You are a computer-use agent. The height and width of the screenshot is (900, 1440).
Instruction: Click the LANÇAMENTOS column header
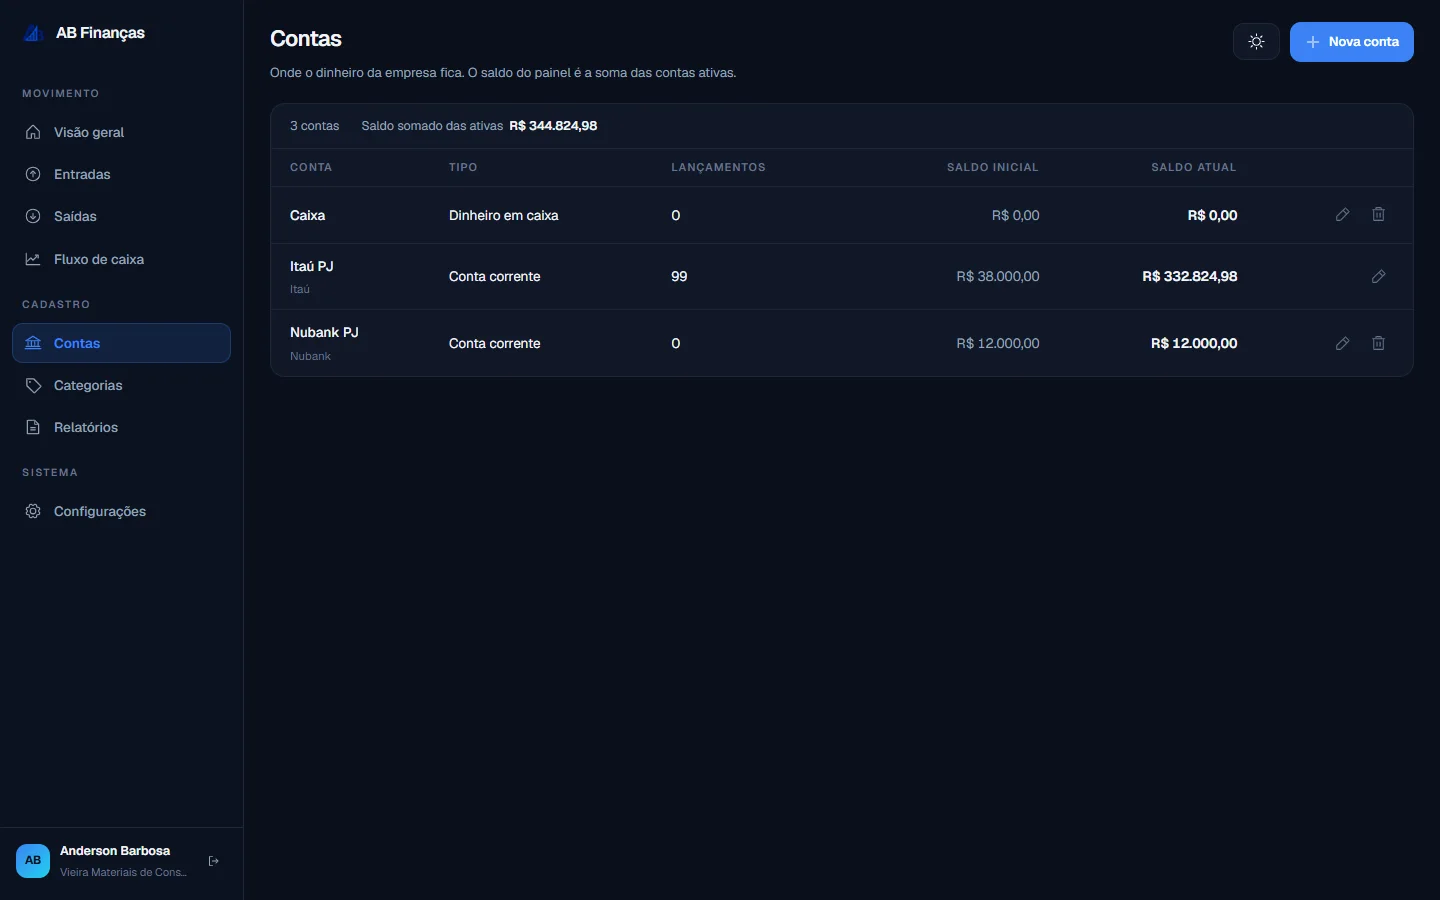click(718, 167)
